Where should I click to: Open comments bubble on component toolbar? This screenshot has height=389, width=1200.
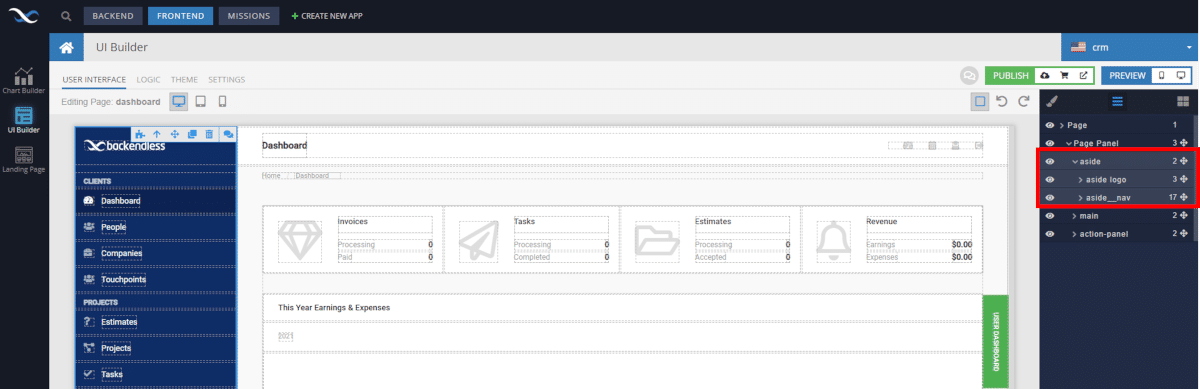coord(228,134)
